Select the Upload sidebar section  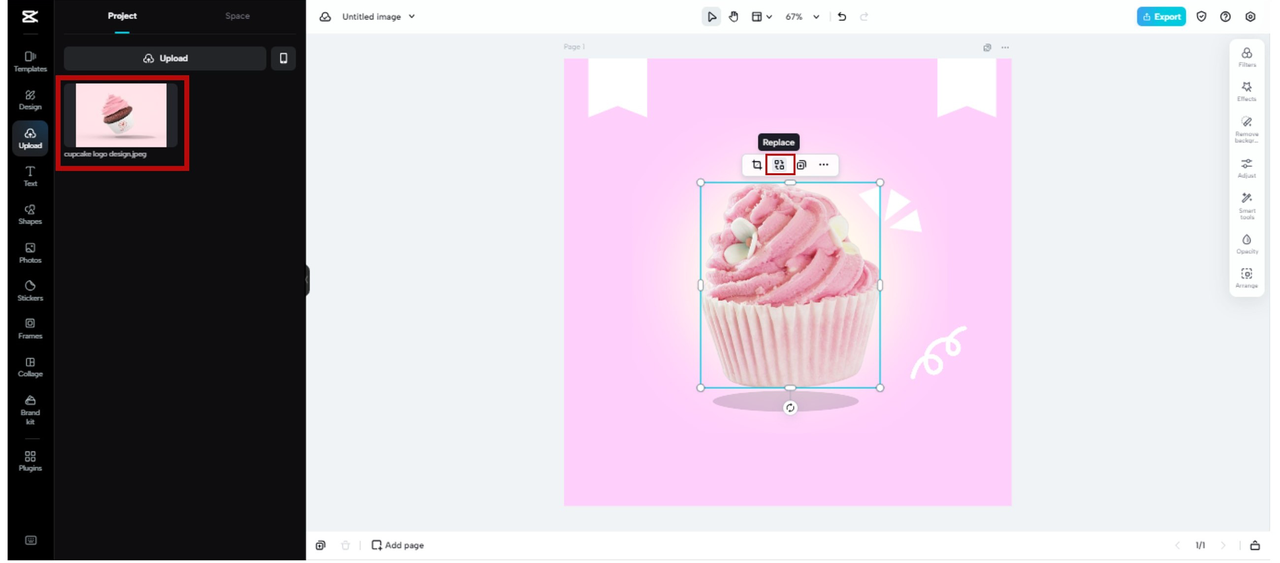(30, 138)
